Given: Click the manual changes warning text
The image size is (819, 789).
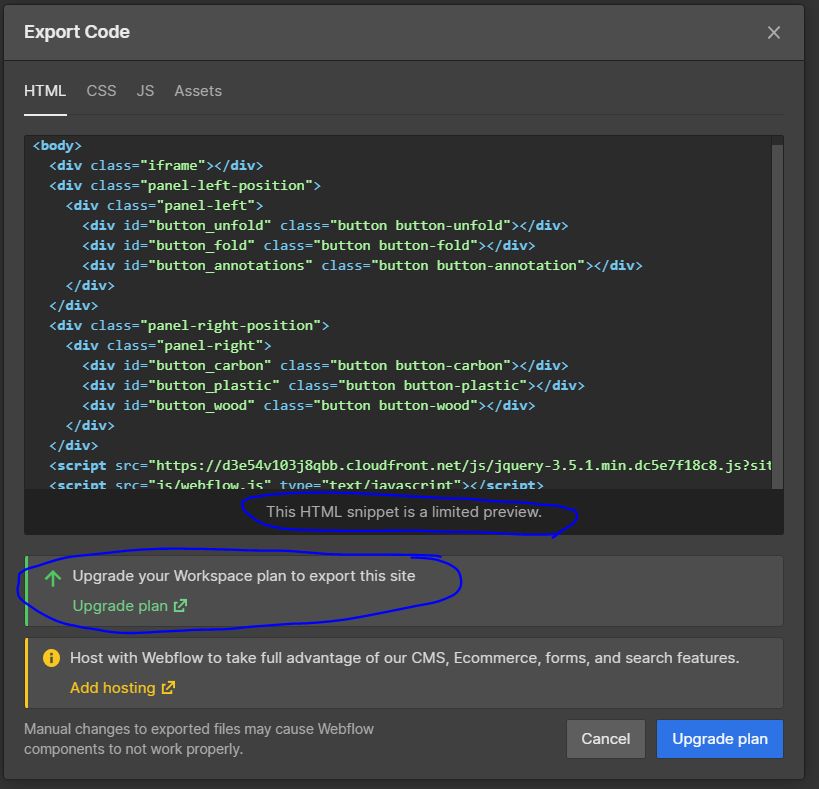Looking at the screenshot, I should point(199,739).
